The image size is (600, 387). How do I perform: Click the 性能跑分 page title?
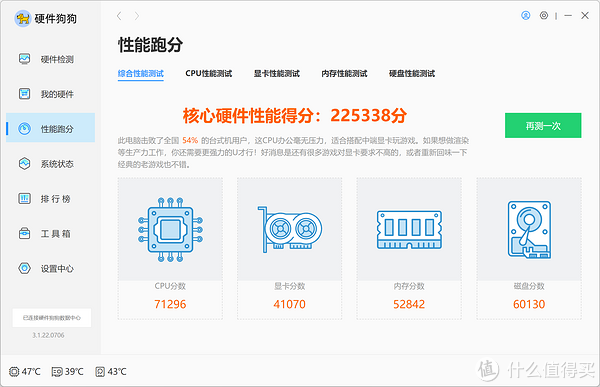coord(150,45)
